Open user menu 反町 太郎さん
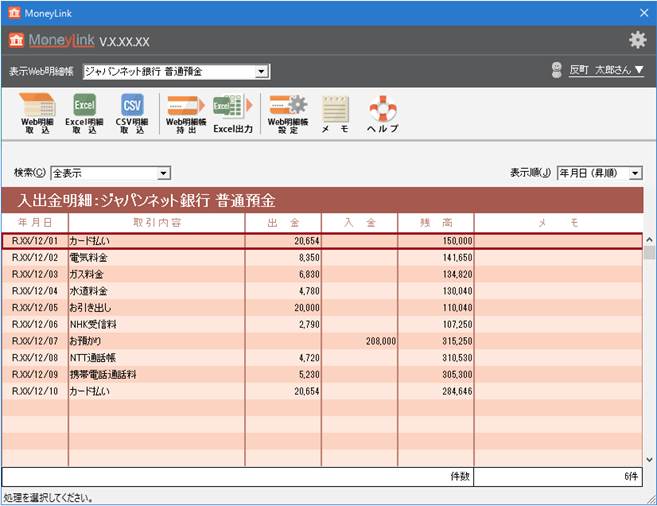Image resolution: width=657 pixels, height=506 pixels. pos(606,70)
